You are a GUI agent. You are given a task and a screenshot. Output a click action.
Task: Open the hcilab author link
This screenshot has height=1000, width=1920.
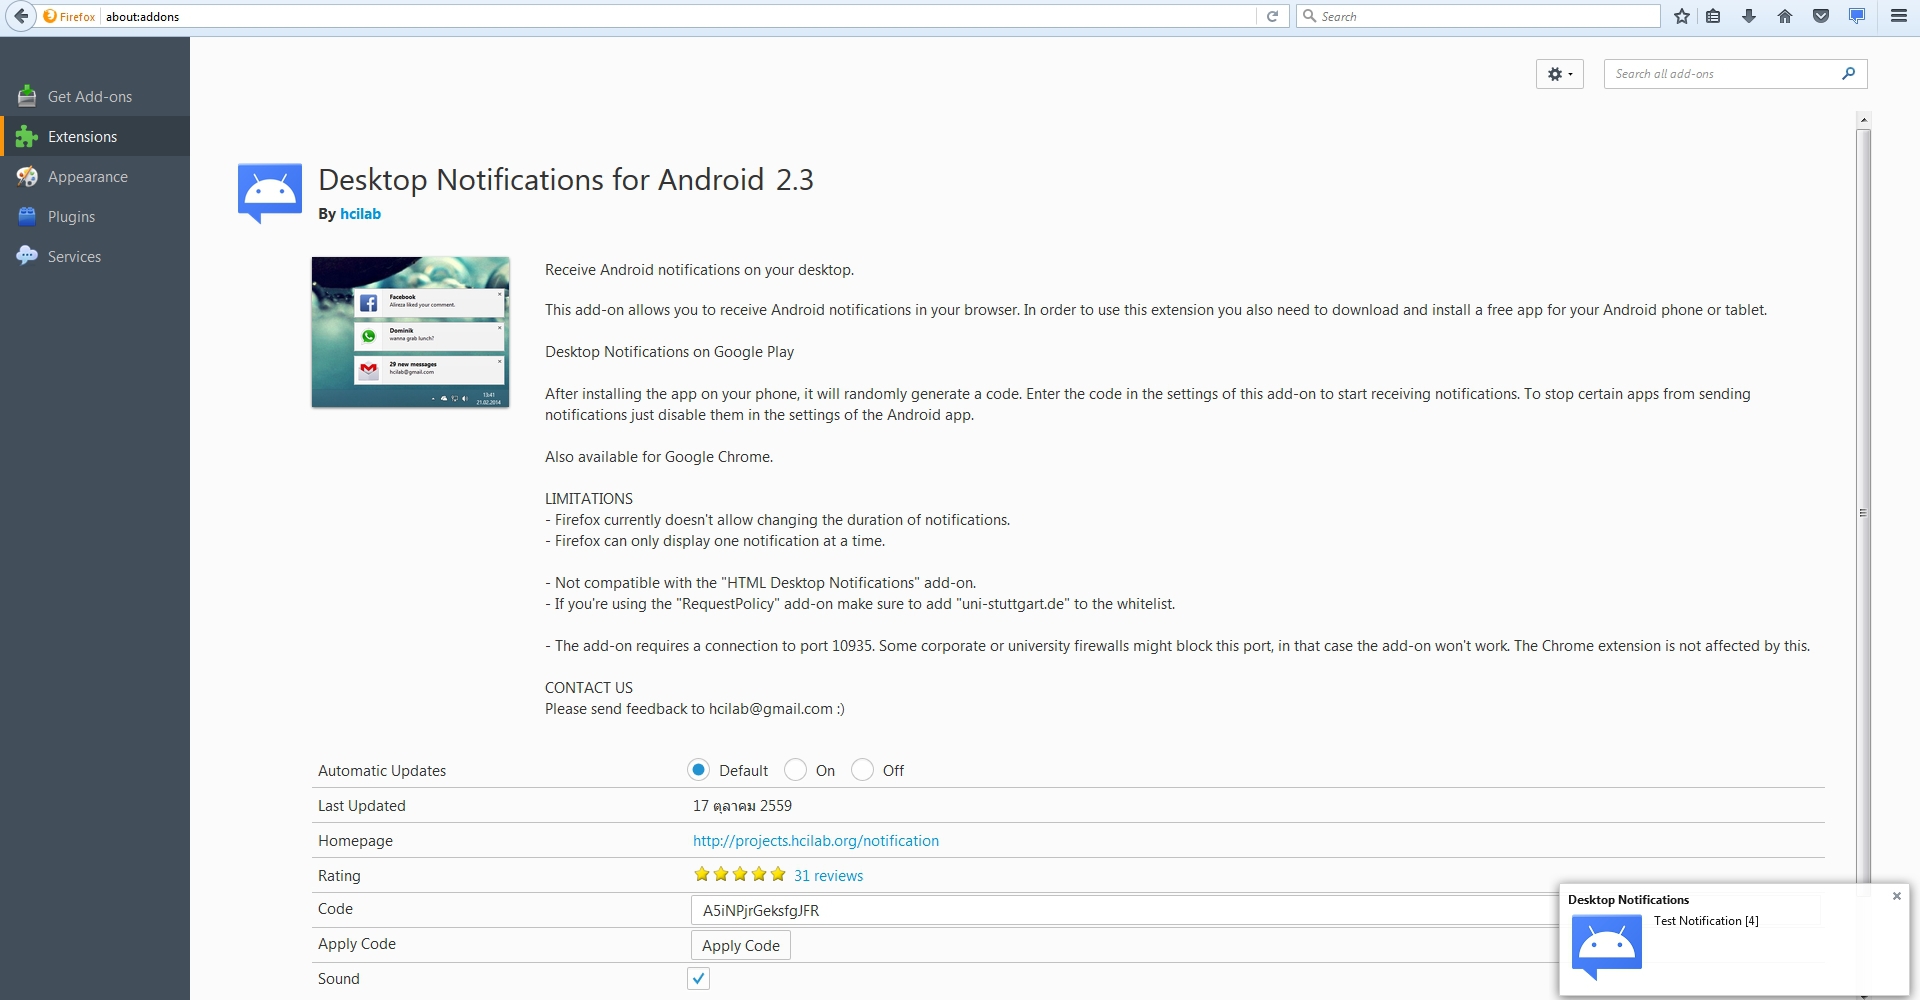pos(360,214)
